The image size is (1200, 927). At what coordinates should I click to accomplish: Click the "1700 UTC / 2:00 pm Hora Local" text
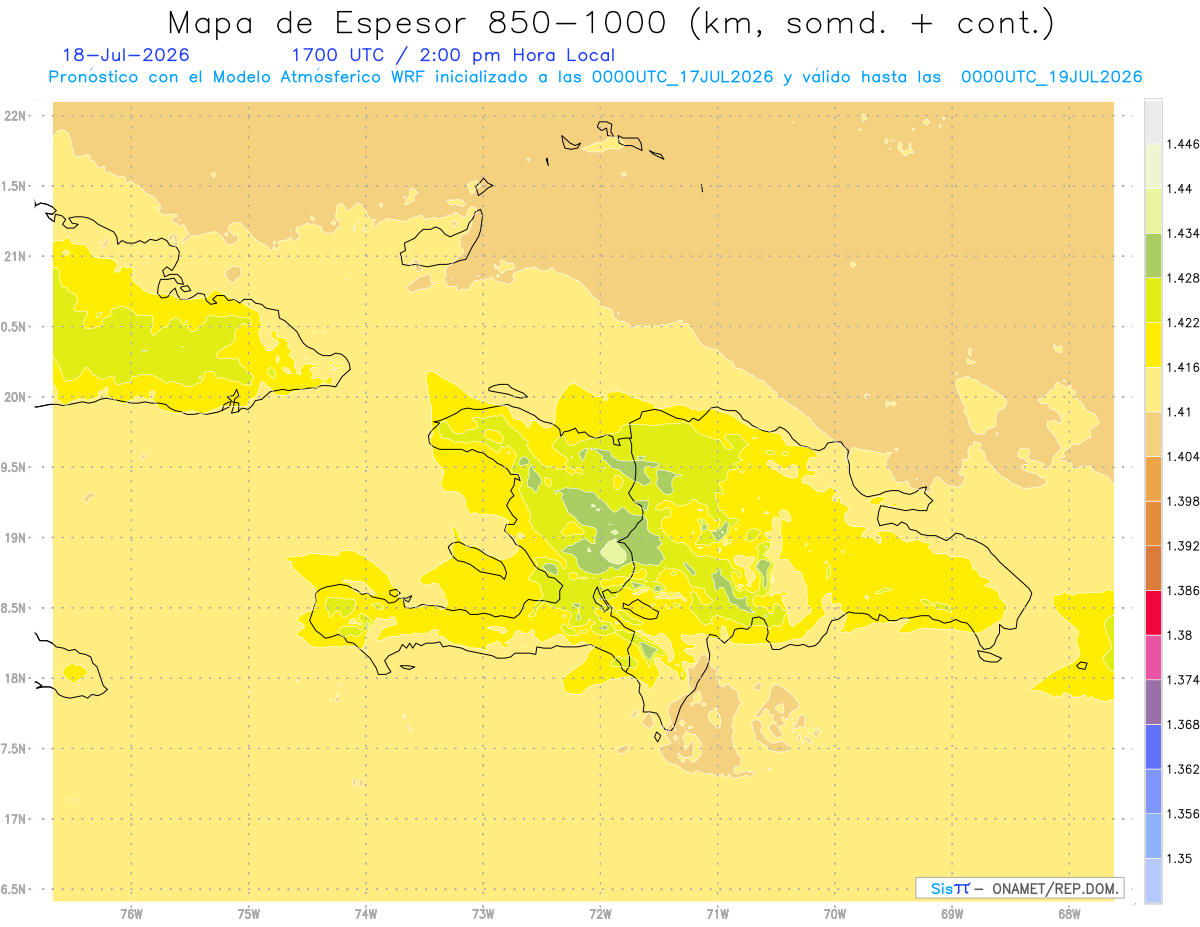tap(453, 56)
